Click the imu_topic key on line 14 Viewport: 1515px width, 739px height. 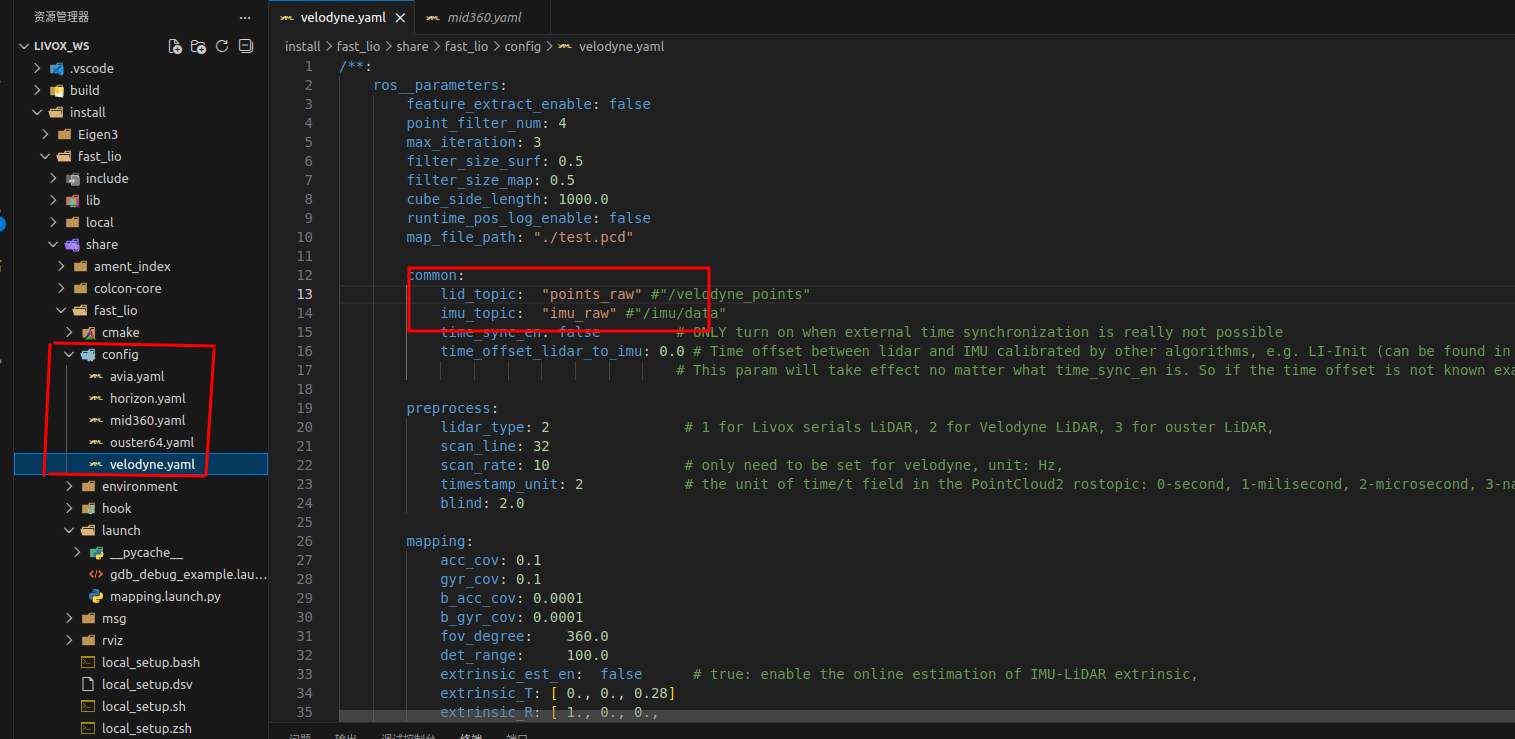[x=478, y=313]
